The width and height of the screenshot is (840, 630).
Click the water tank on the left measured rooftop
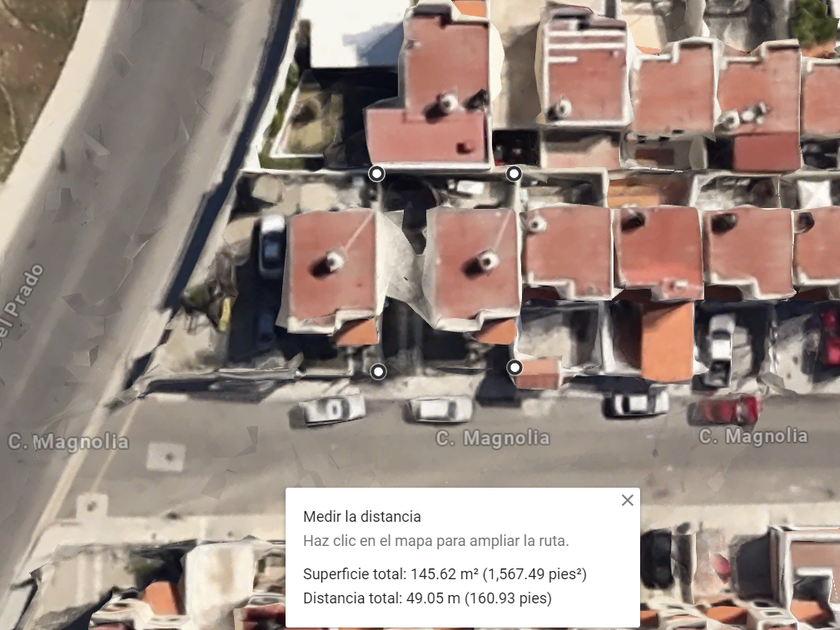point(335,260)
